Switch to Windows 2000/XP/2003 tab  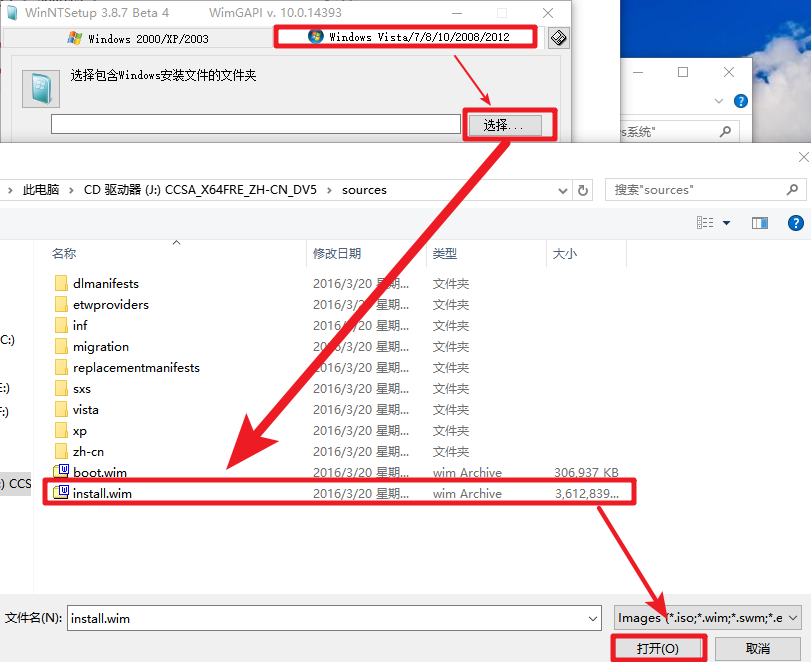click(x=143, y=36)
